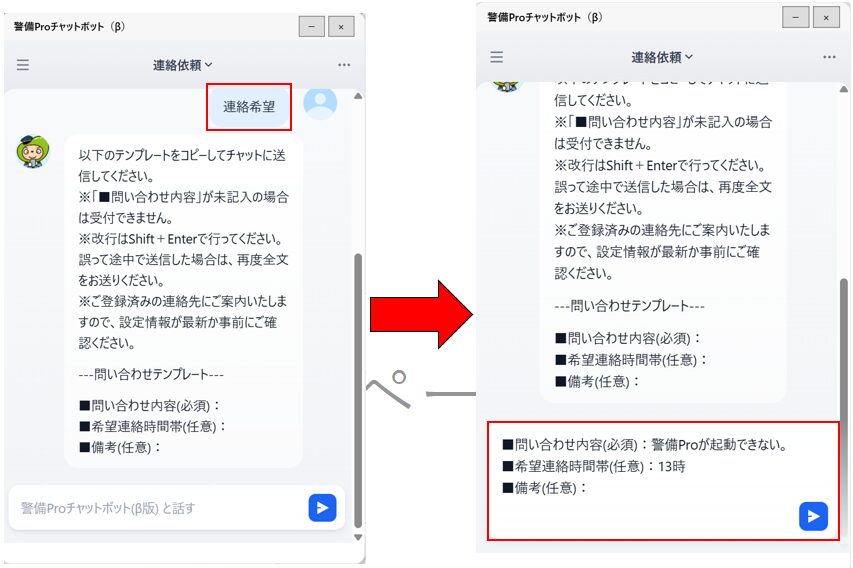Click scroll-up arrow in right chat window
Viewport: 853px width, 568px height.
[844, 89]
